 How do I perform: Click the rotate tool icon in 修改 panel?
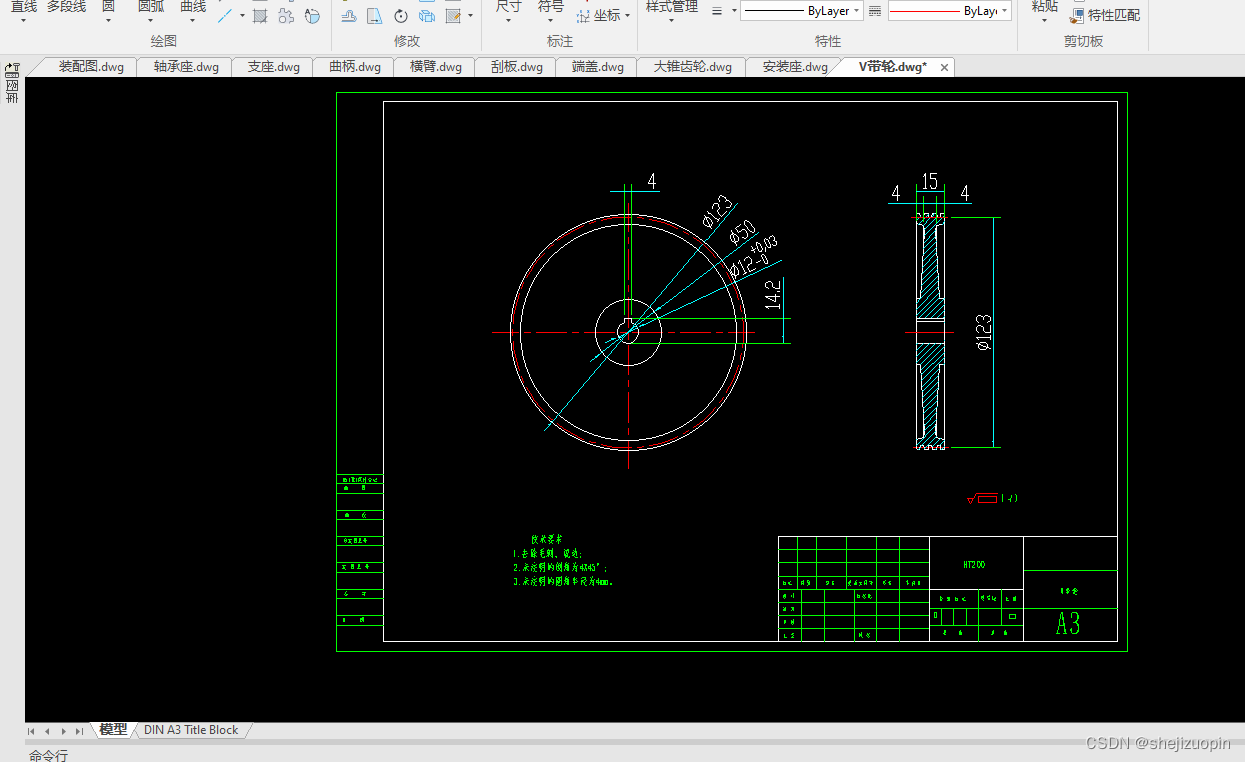(x=401, y=16)
